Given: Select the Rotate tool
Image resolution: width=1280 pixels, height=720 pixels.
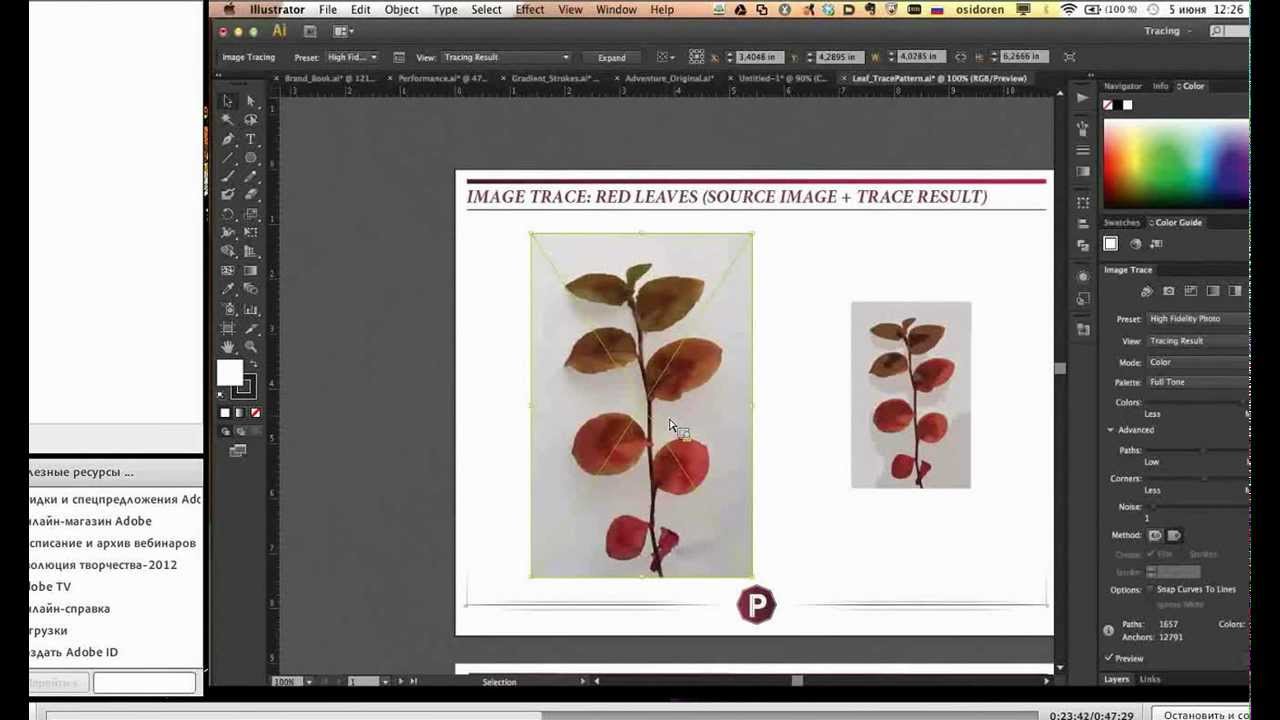Looking at the screenshot, I should click(x=228, y=214).
